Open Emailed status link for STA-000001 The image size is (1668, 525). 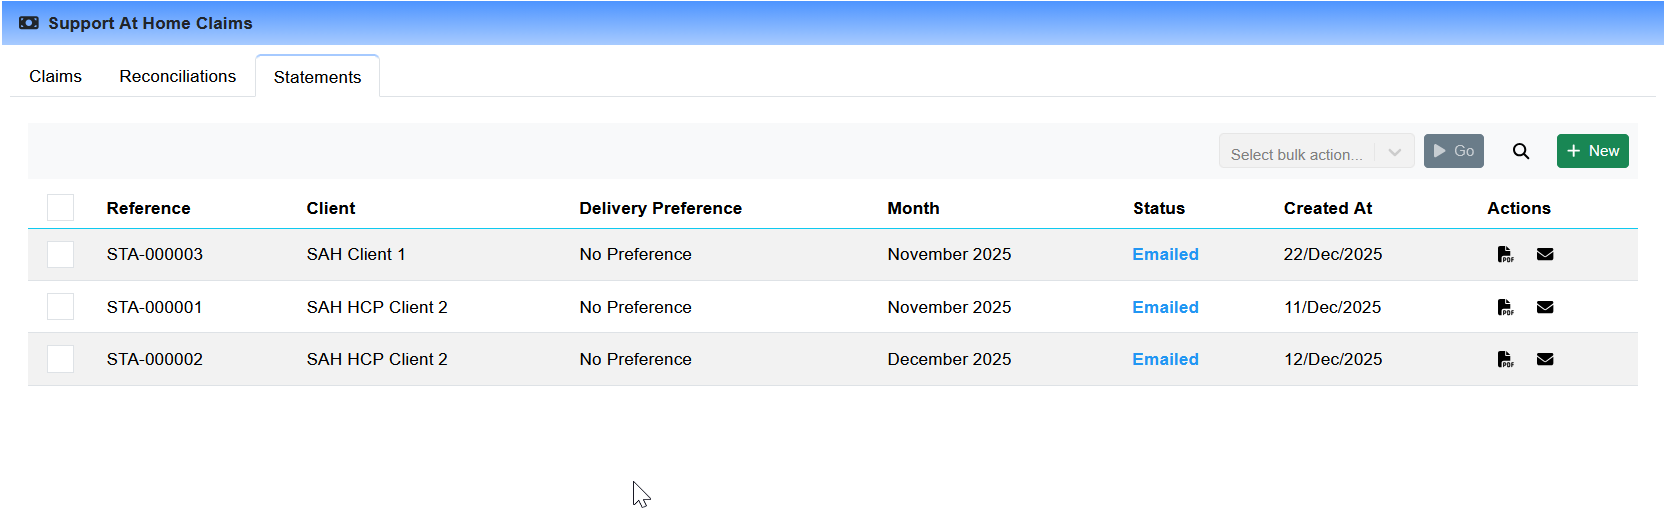point(1165,307)
